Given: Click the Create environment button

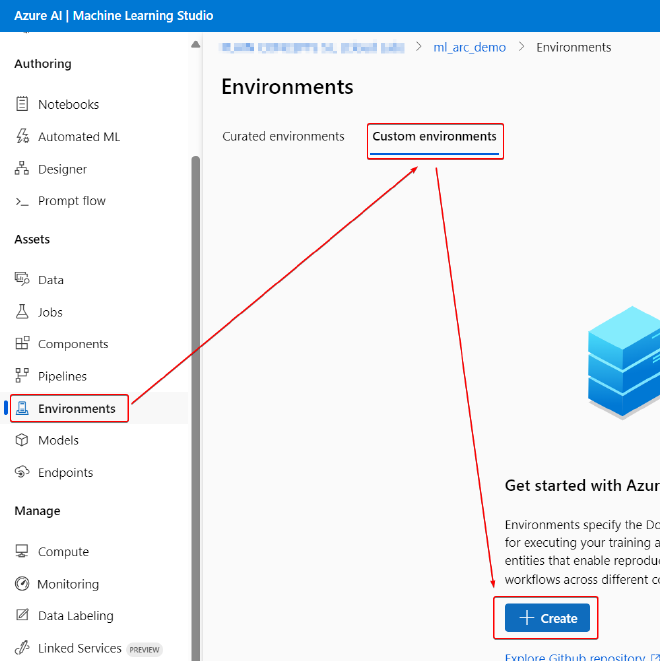Looking at the screenshot, I should pyautogui.click(x=547, y=618).
